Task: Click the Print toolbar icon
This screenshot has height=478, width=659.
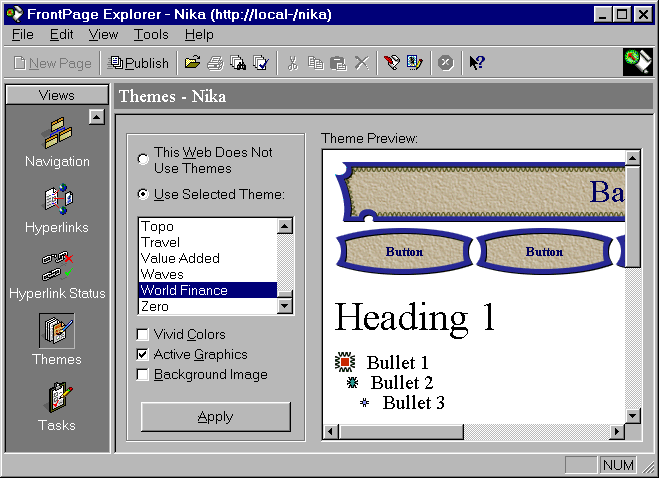Action: pos(216,63)
